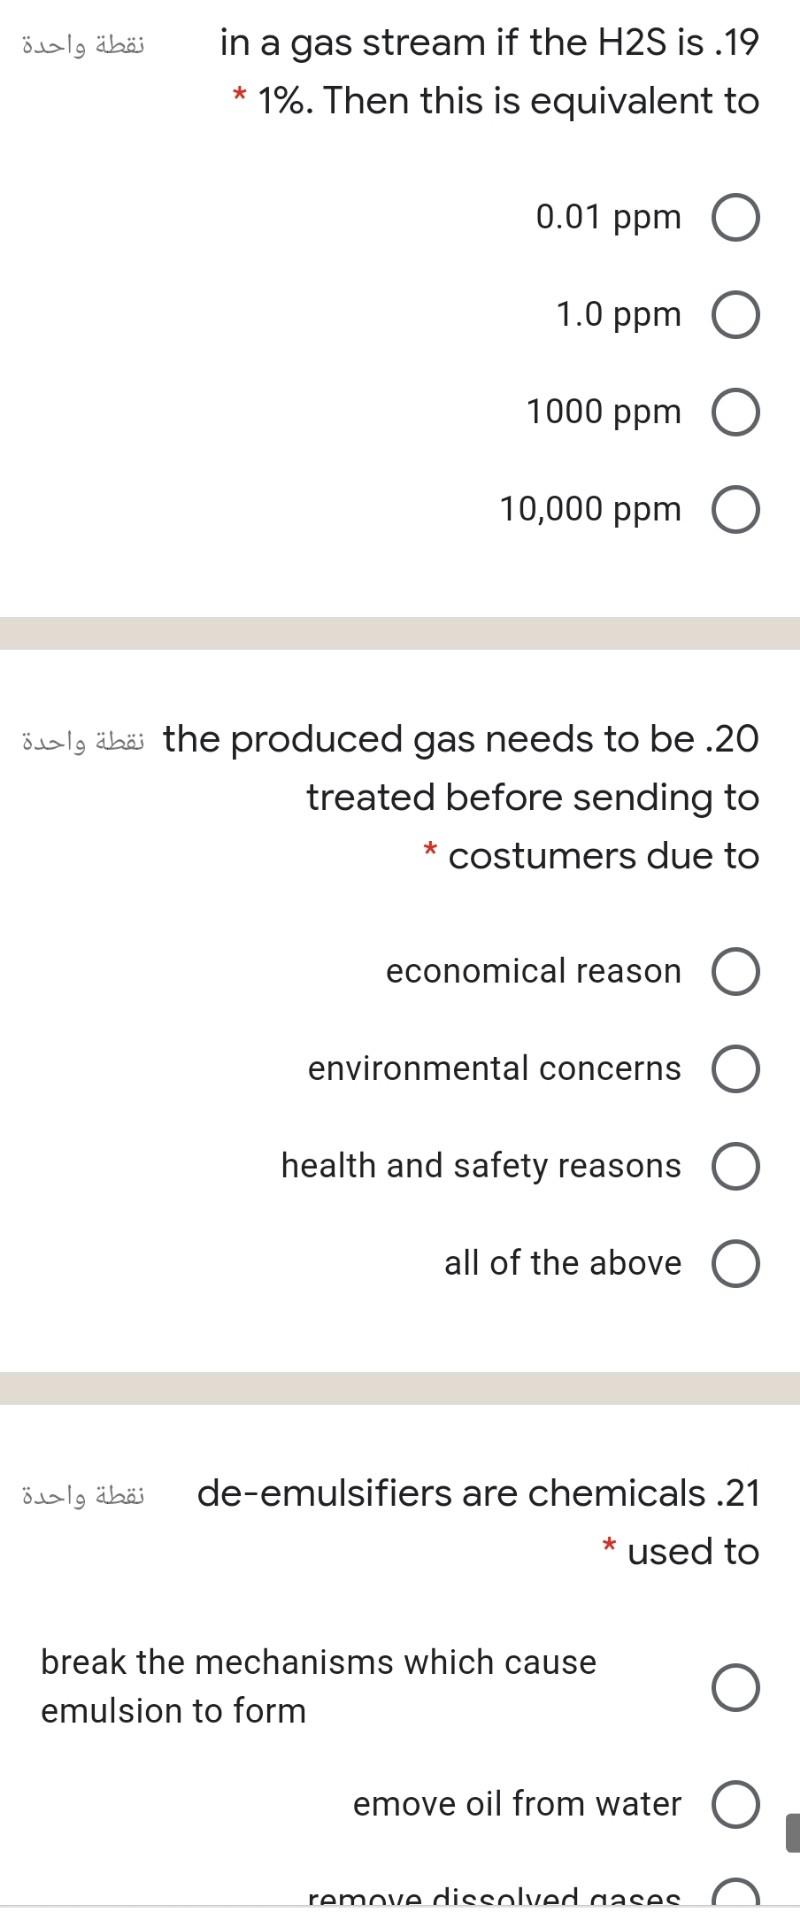
Task: Click the 'نقطة واحدة' label beside question 21
Action: click(x=83, y=1492)
